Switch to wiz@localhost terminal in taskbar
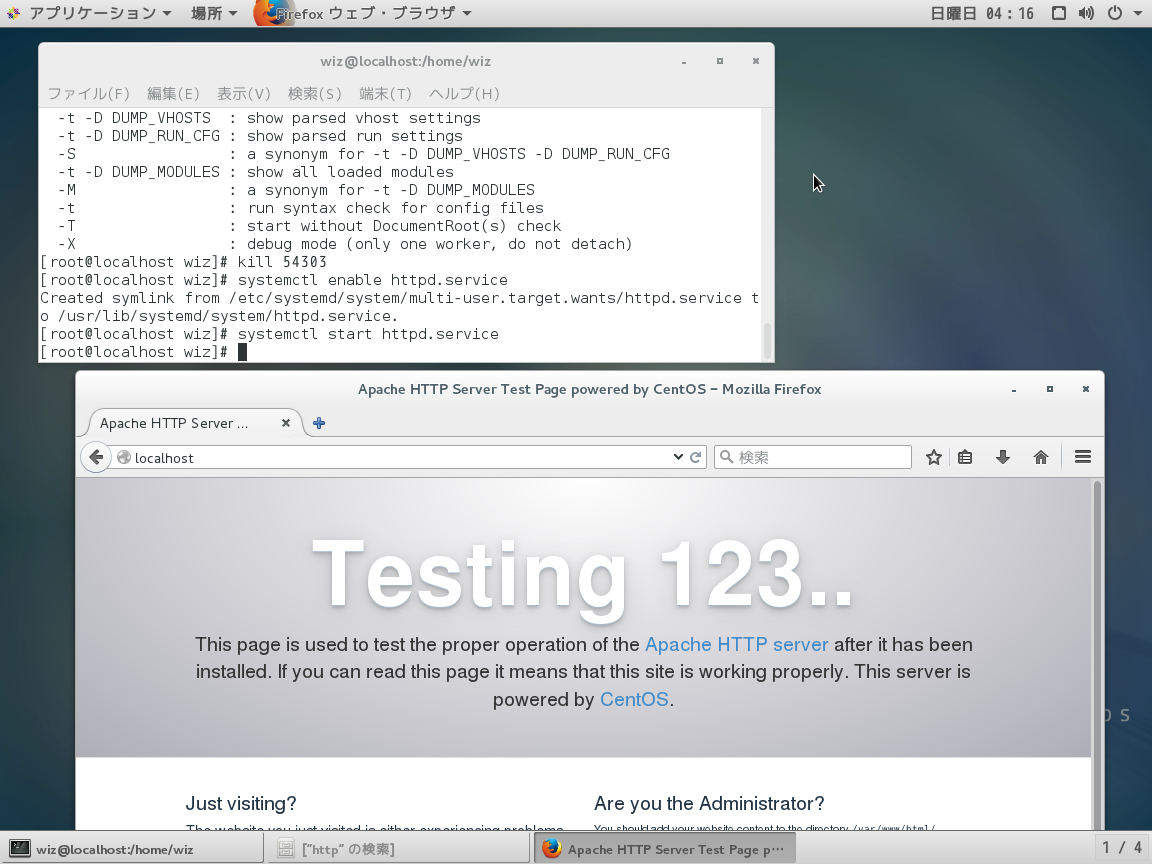The image size is (1152, 864). click(x=132, y=849)
